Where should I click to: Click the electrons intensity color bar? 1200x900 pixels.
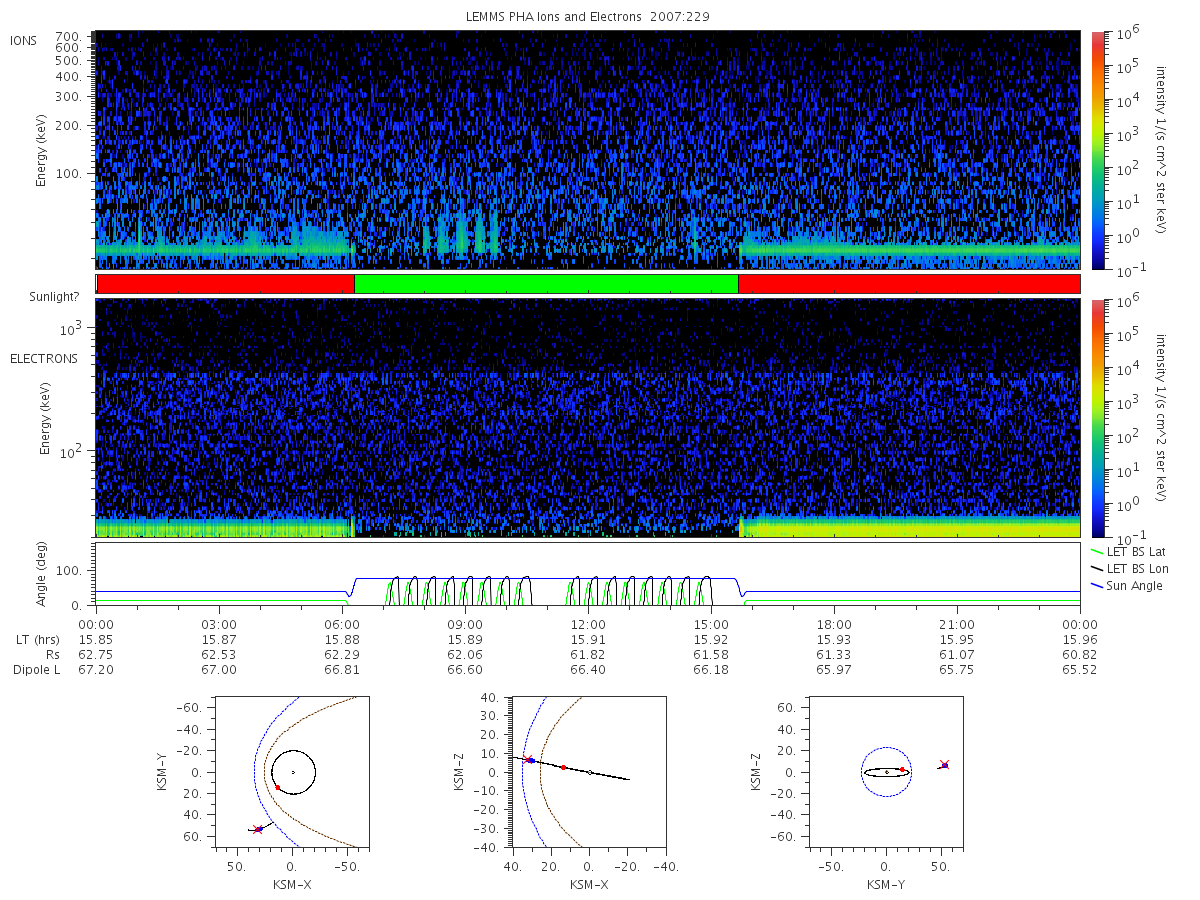[x=1097, y=418]
